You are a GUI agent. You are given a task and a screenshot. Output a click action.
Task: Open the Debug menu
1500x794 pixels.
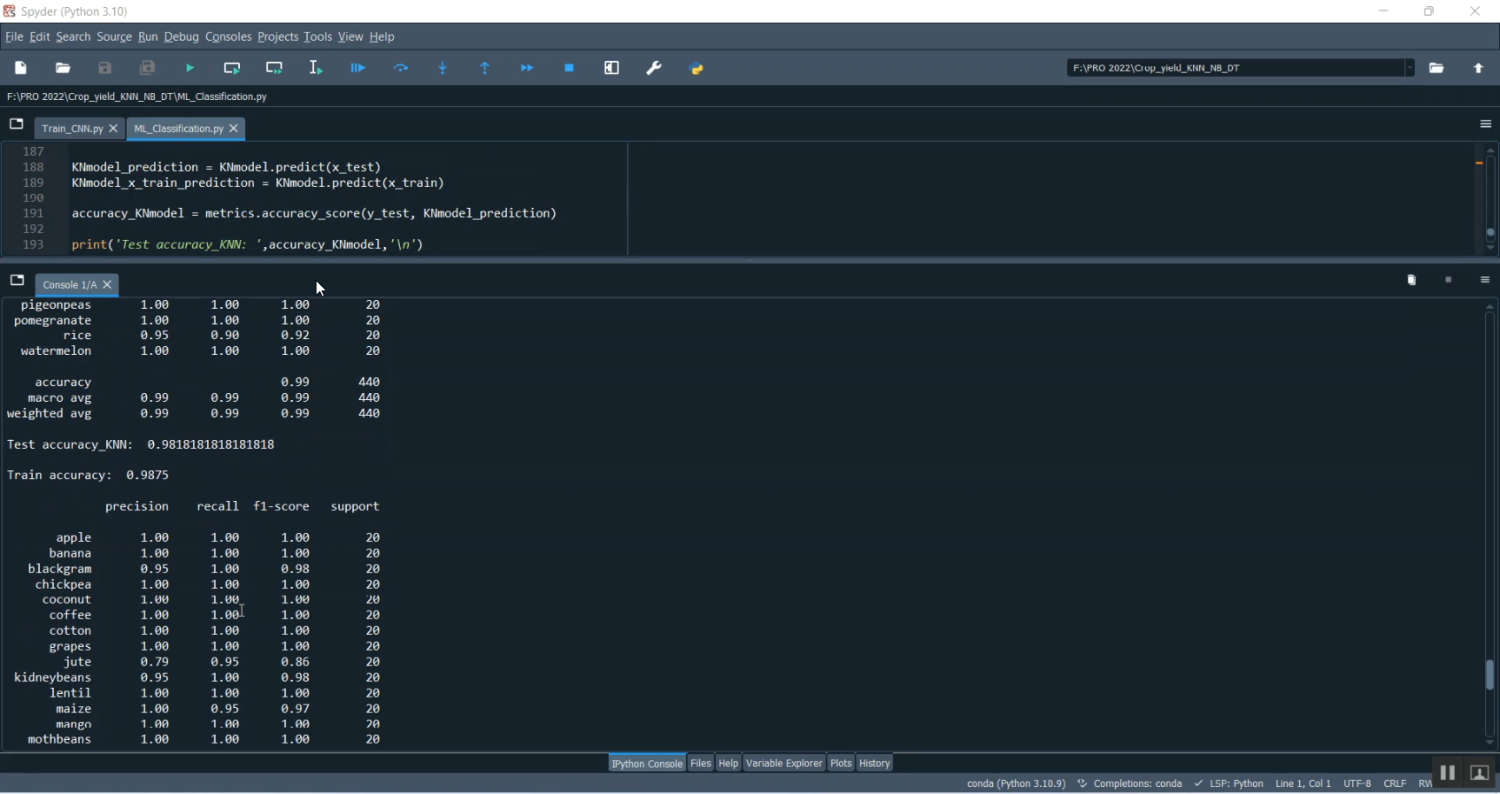click(181, 37)
